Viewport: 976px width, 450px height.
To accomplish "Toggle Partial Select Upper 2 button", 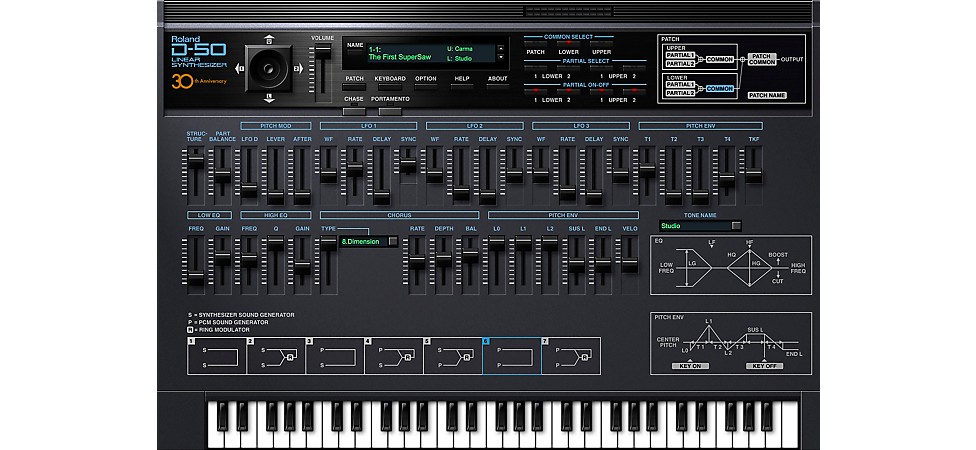I will point(634,68).
